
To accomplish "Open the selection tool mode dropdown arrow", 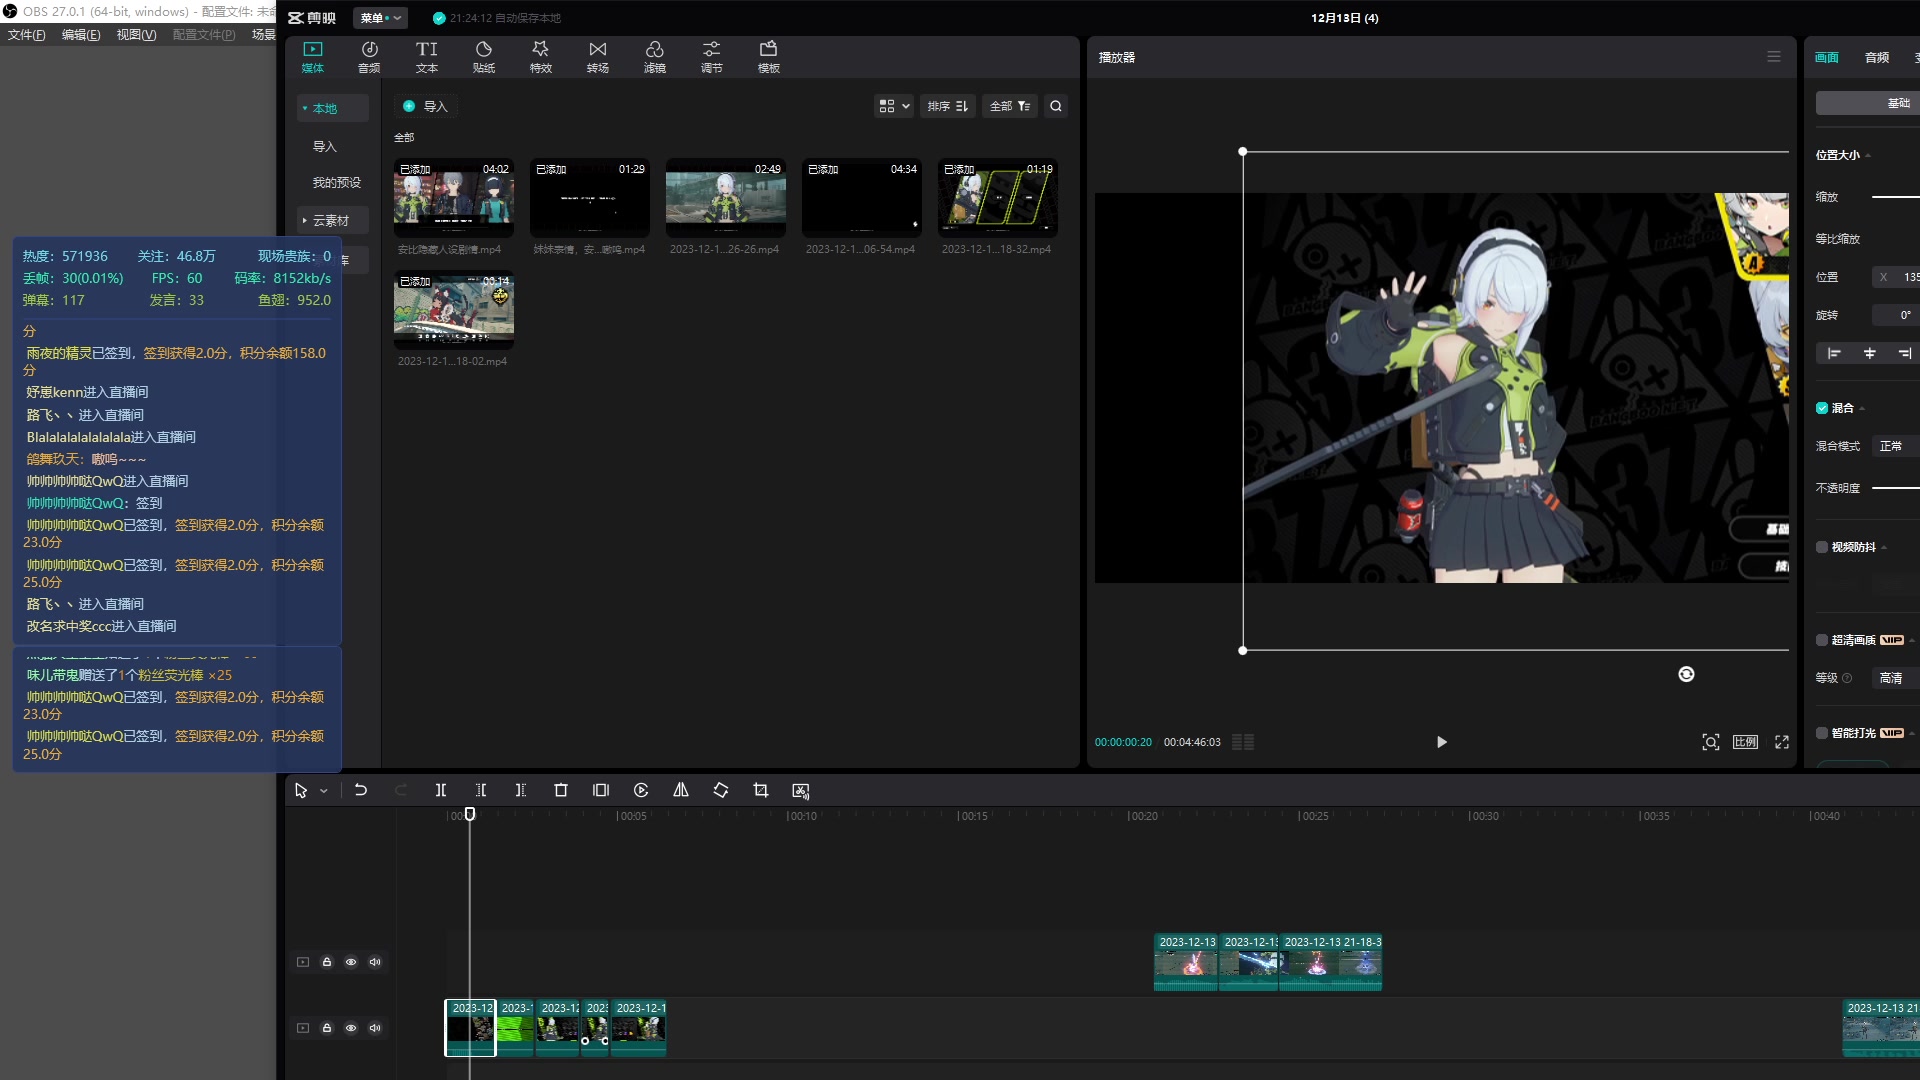I will tap(324, 791).
